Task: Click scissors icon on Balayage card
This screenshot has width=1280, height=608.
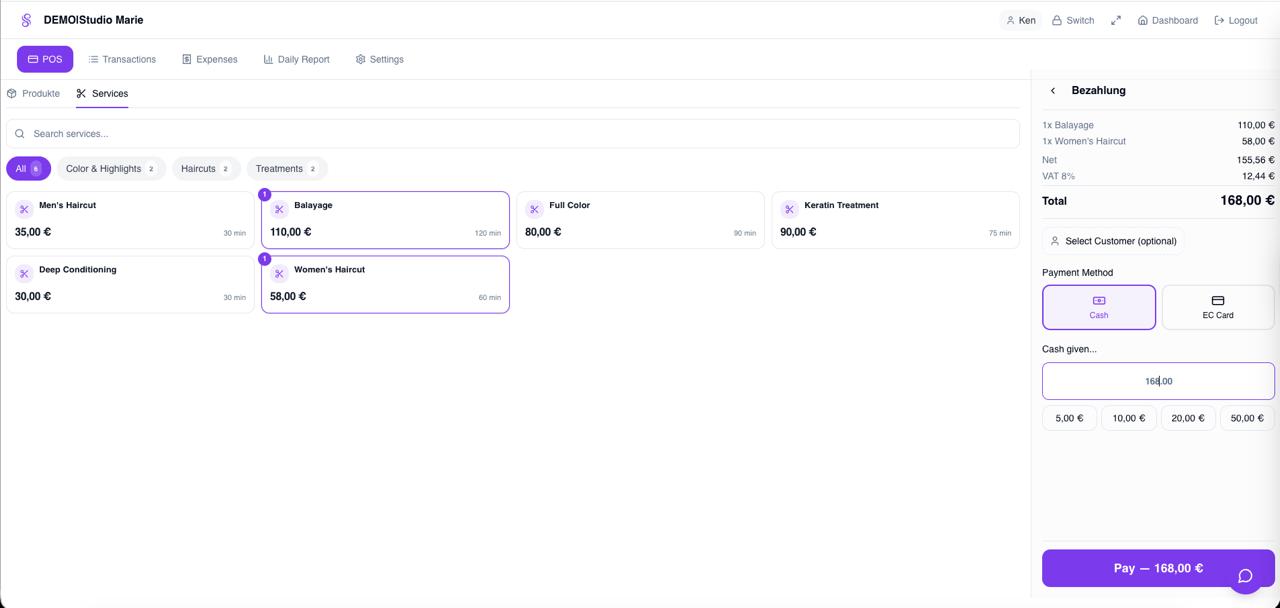Action: point(279,210)
